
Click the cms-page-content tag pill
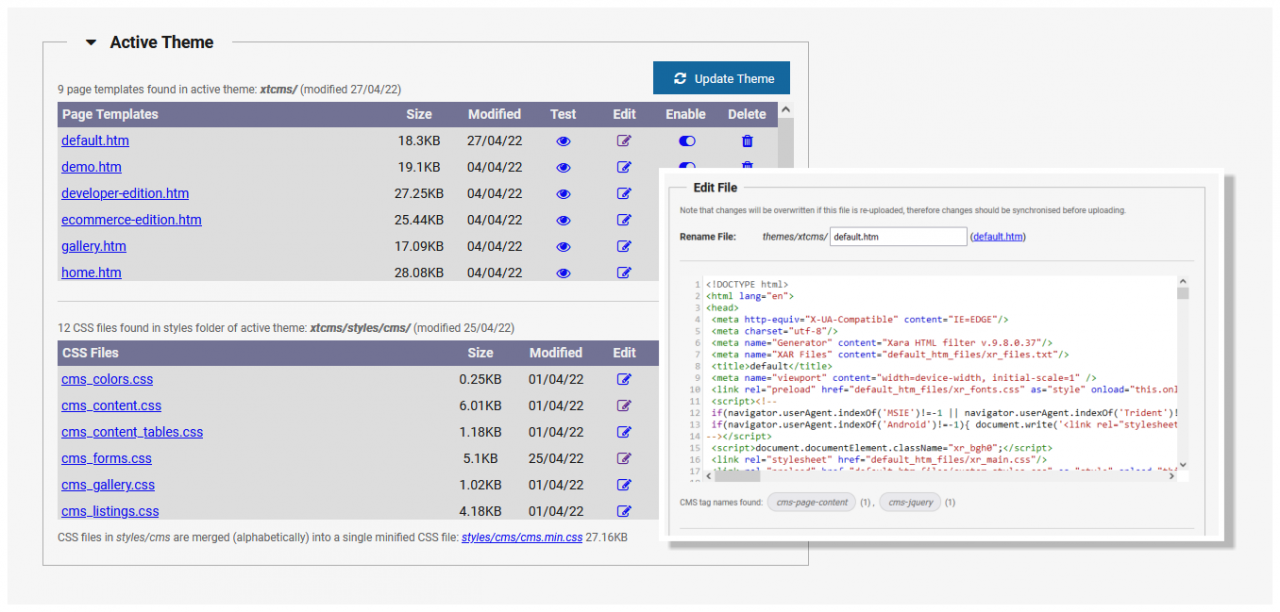click(812, 502)
